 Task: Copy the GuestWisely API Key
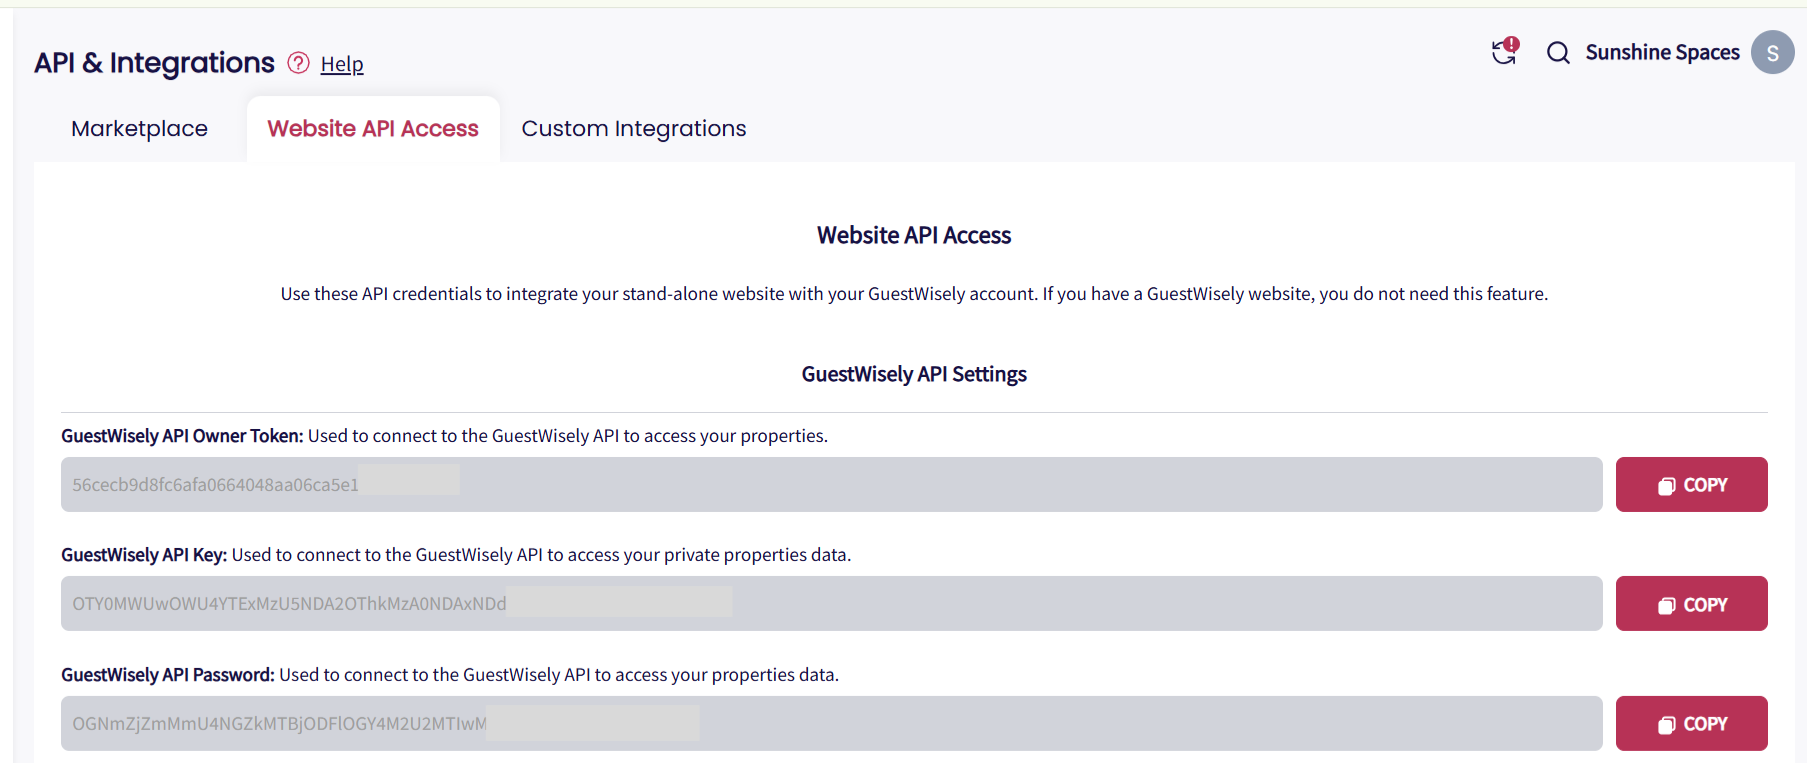coord(1691,604)
